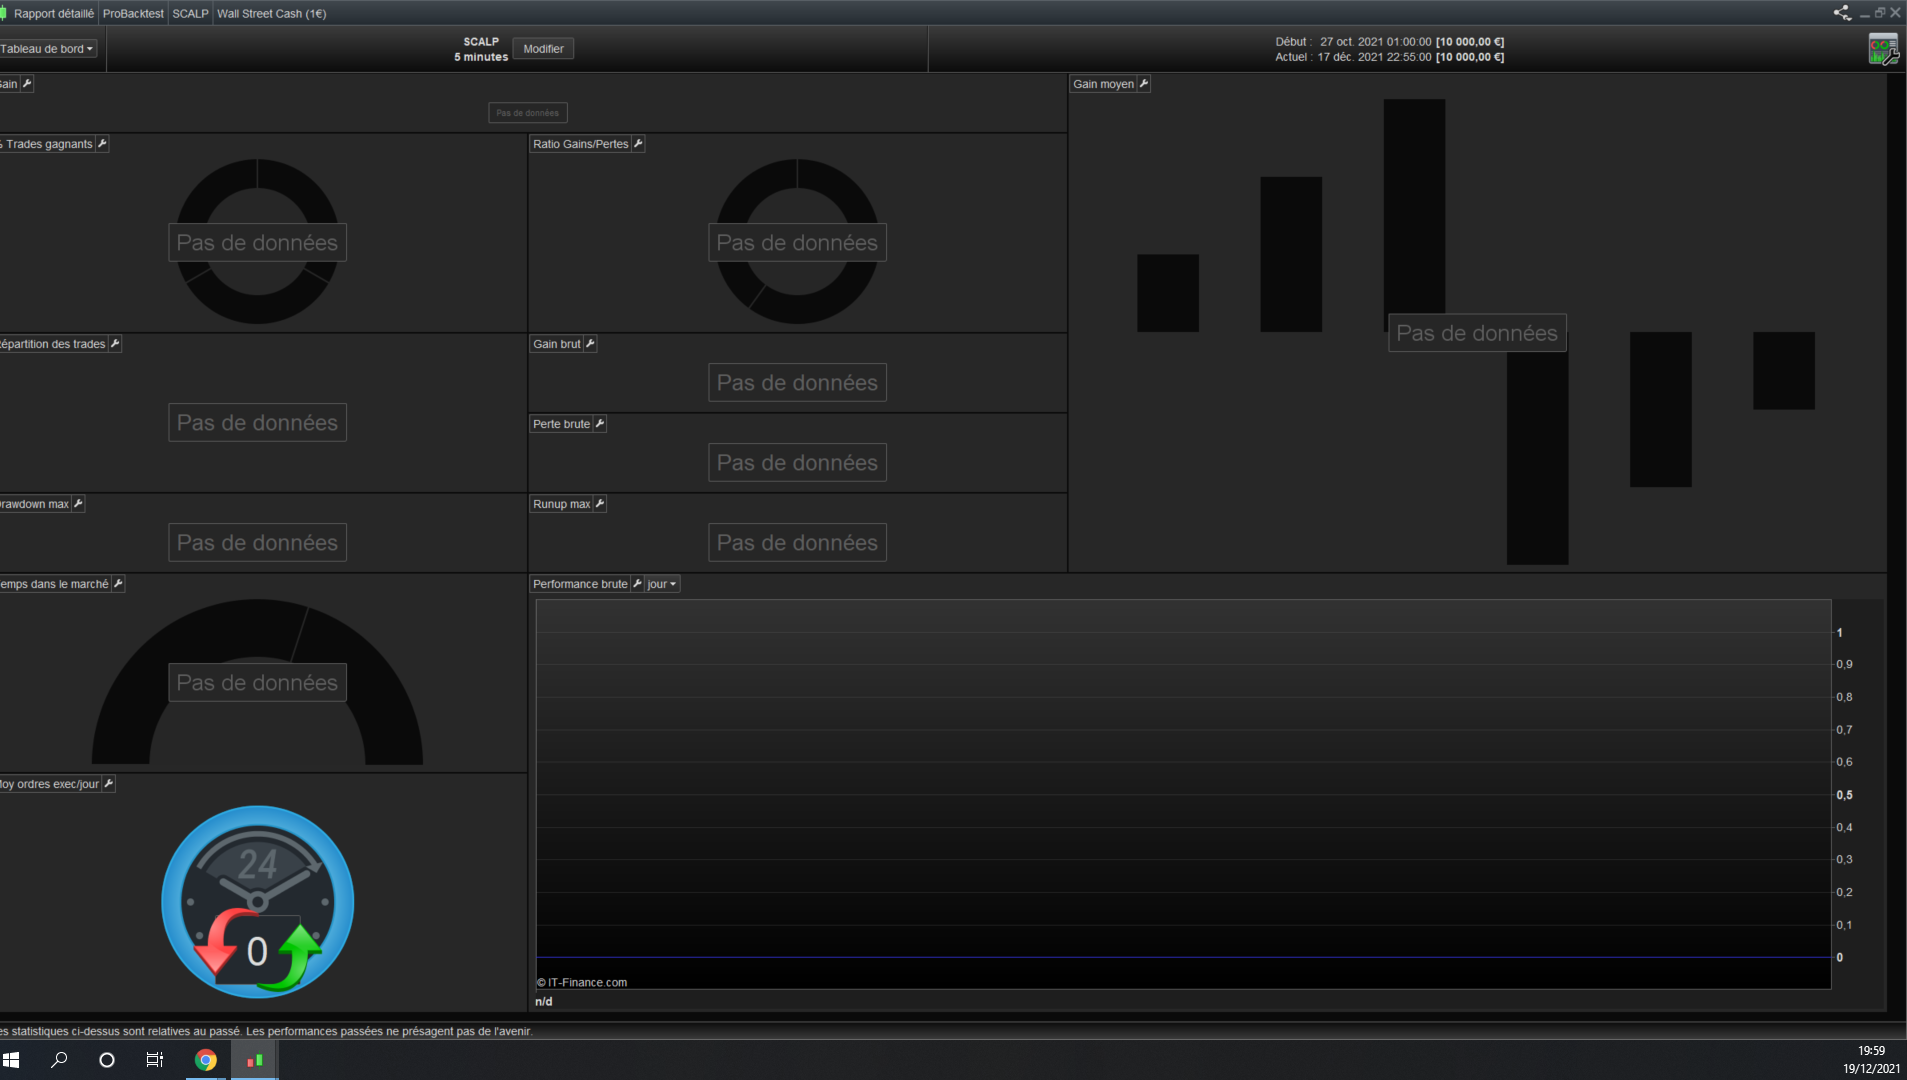Viewport: 1907px width, 1080px height.
Task: Open the Windows Start menu
Action: [x=11, y=1060]
